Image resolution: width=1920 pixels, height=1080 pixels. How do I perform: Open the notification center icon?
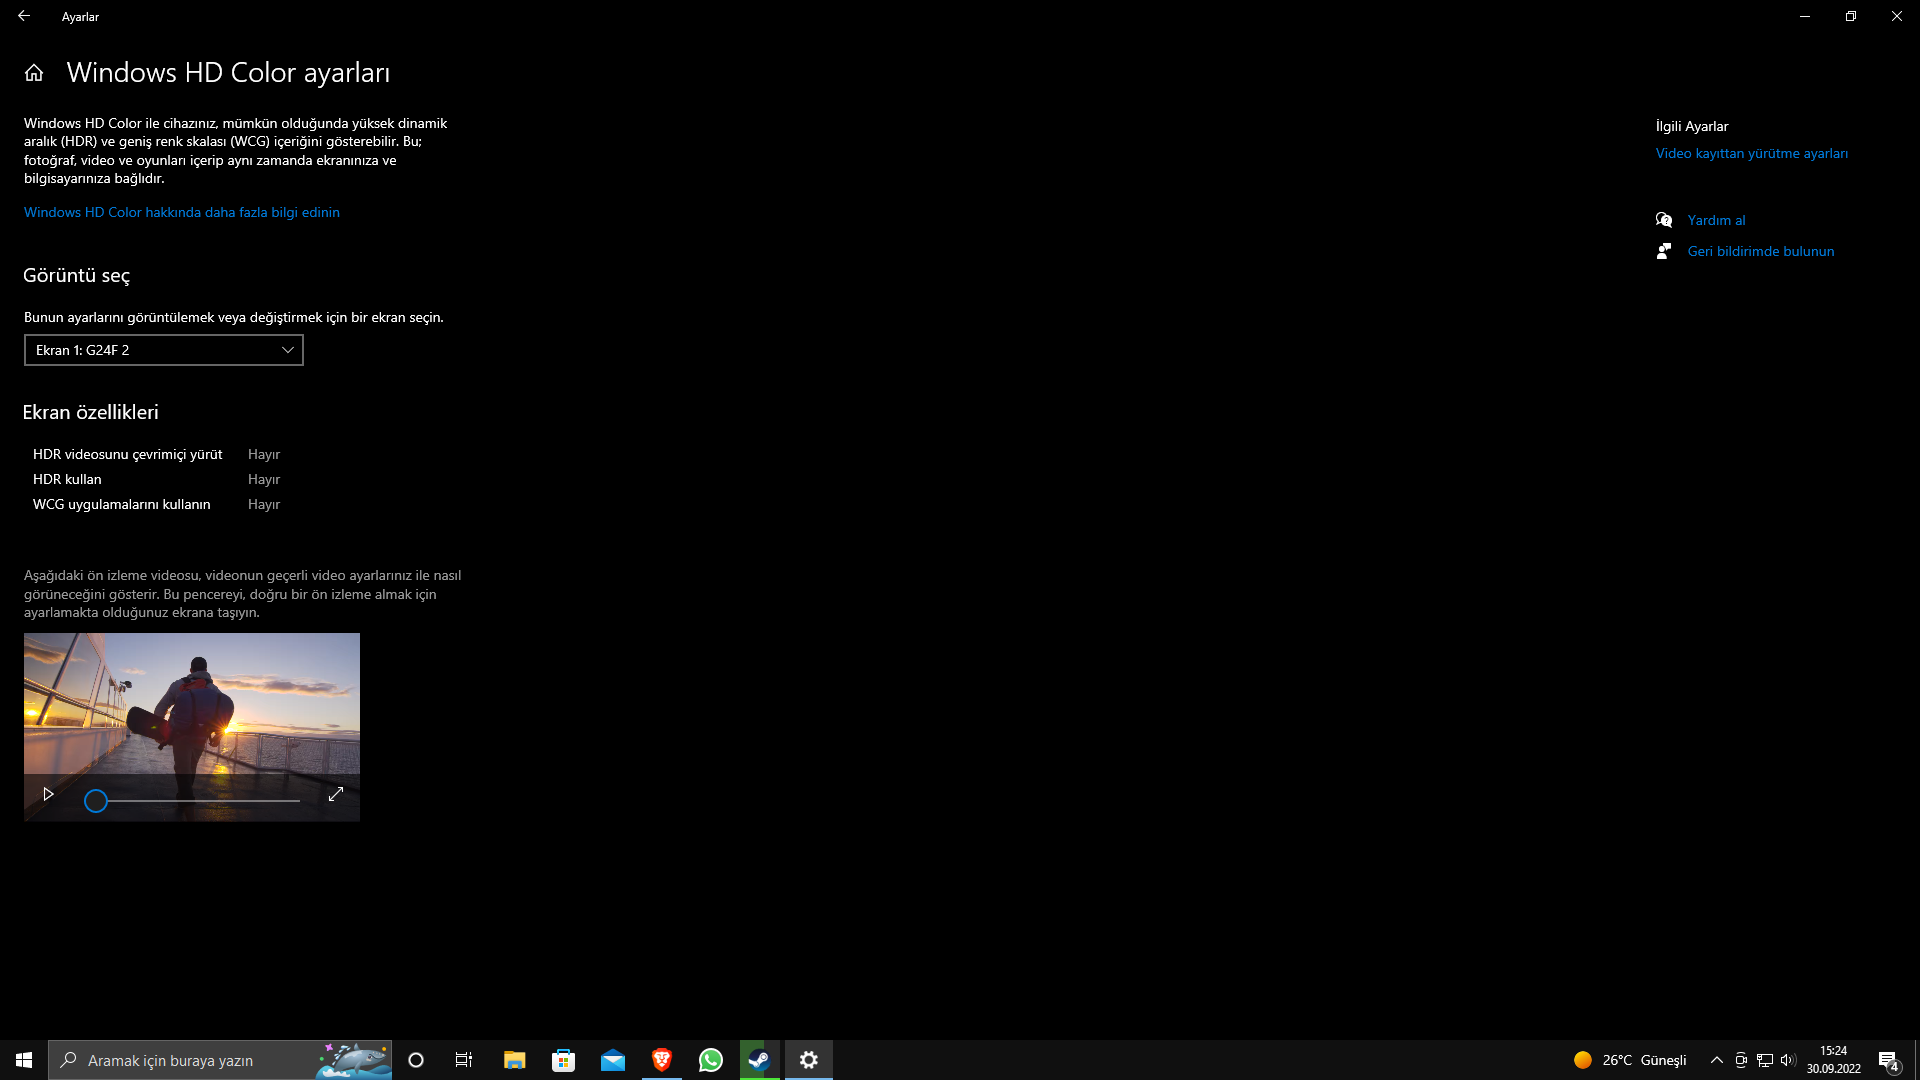coord(1888,1060)
